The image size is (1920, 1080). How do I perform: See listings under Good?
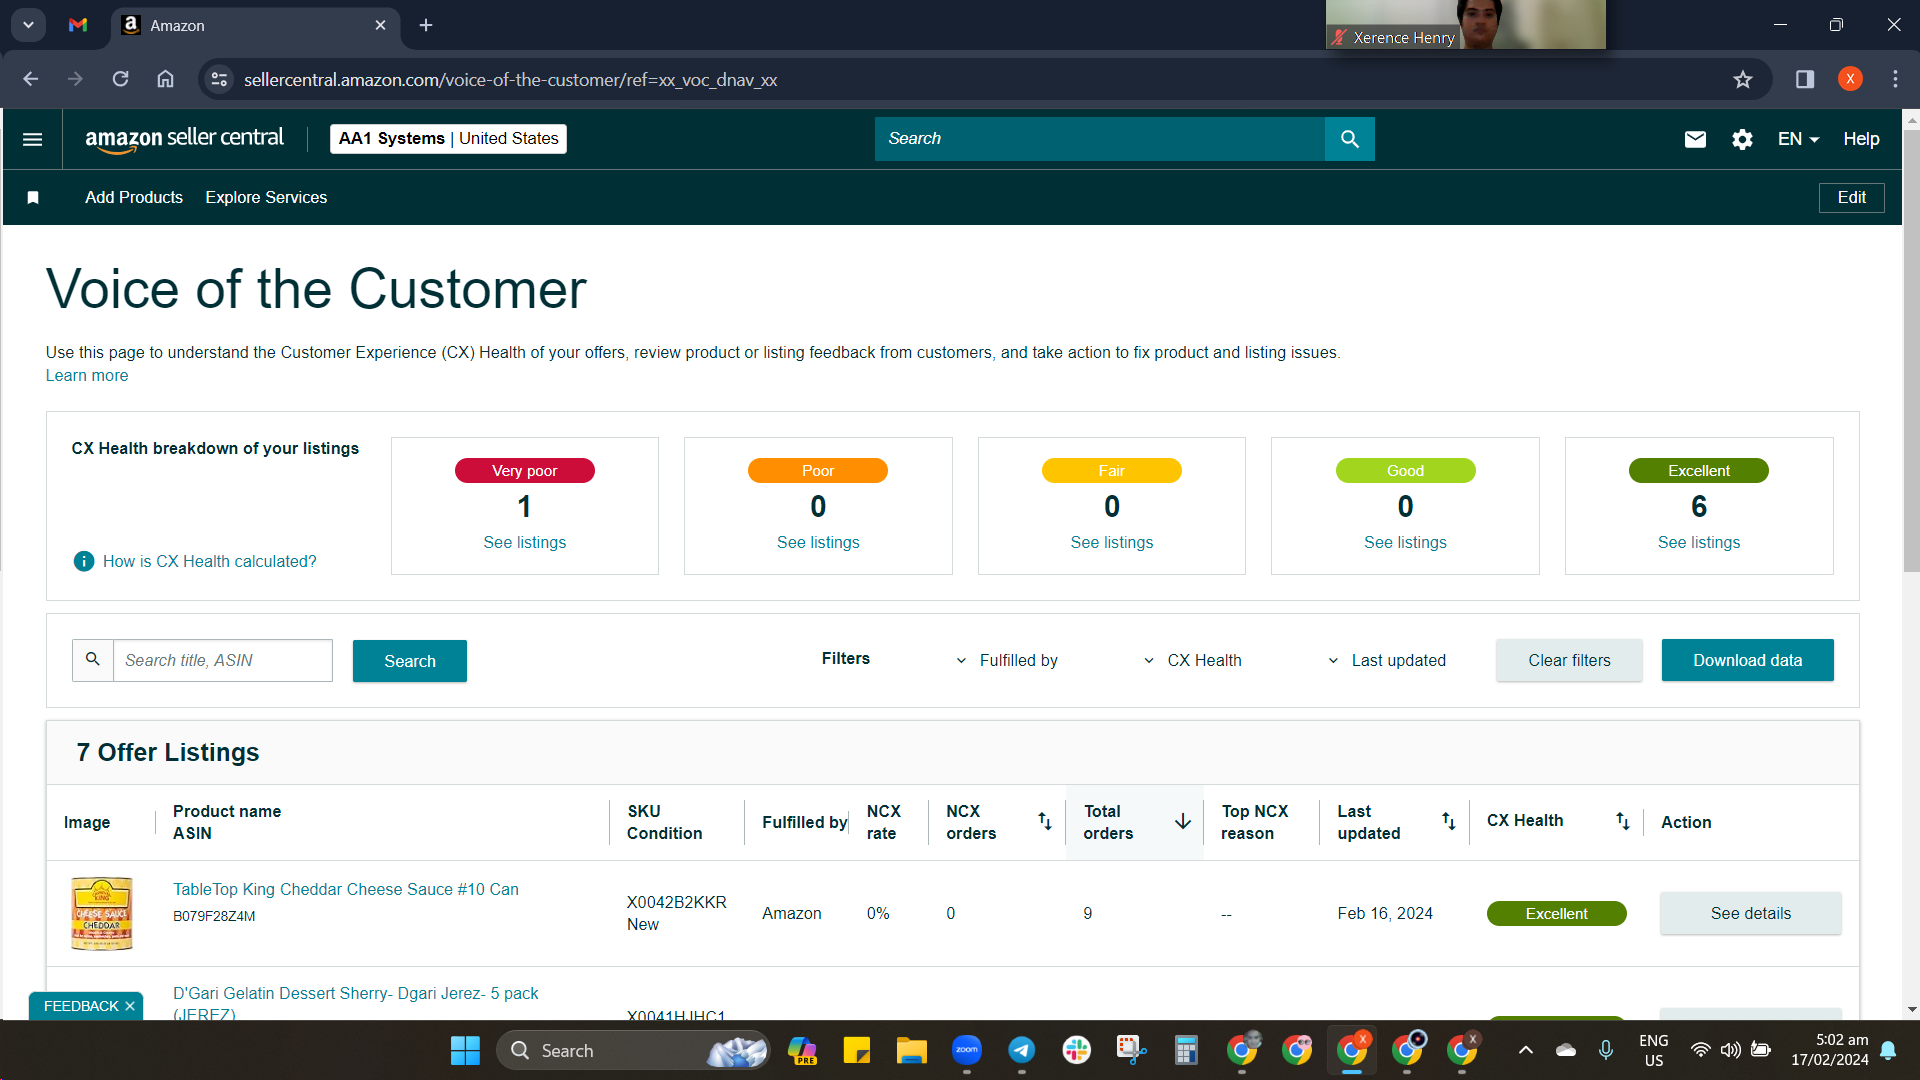[1405, 542]
